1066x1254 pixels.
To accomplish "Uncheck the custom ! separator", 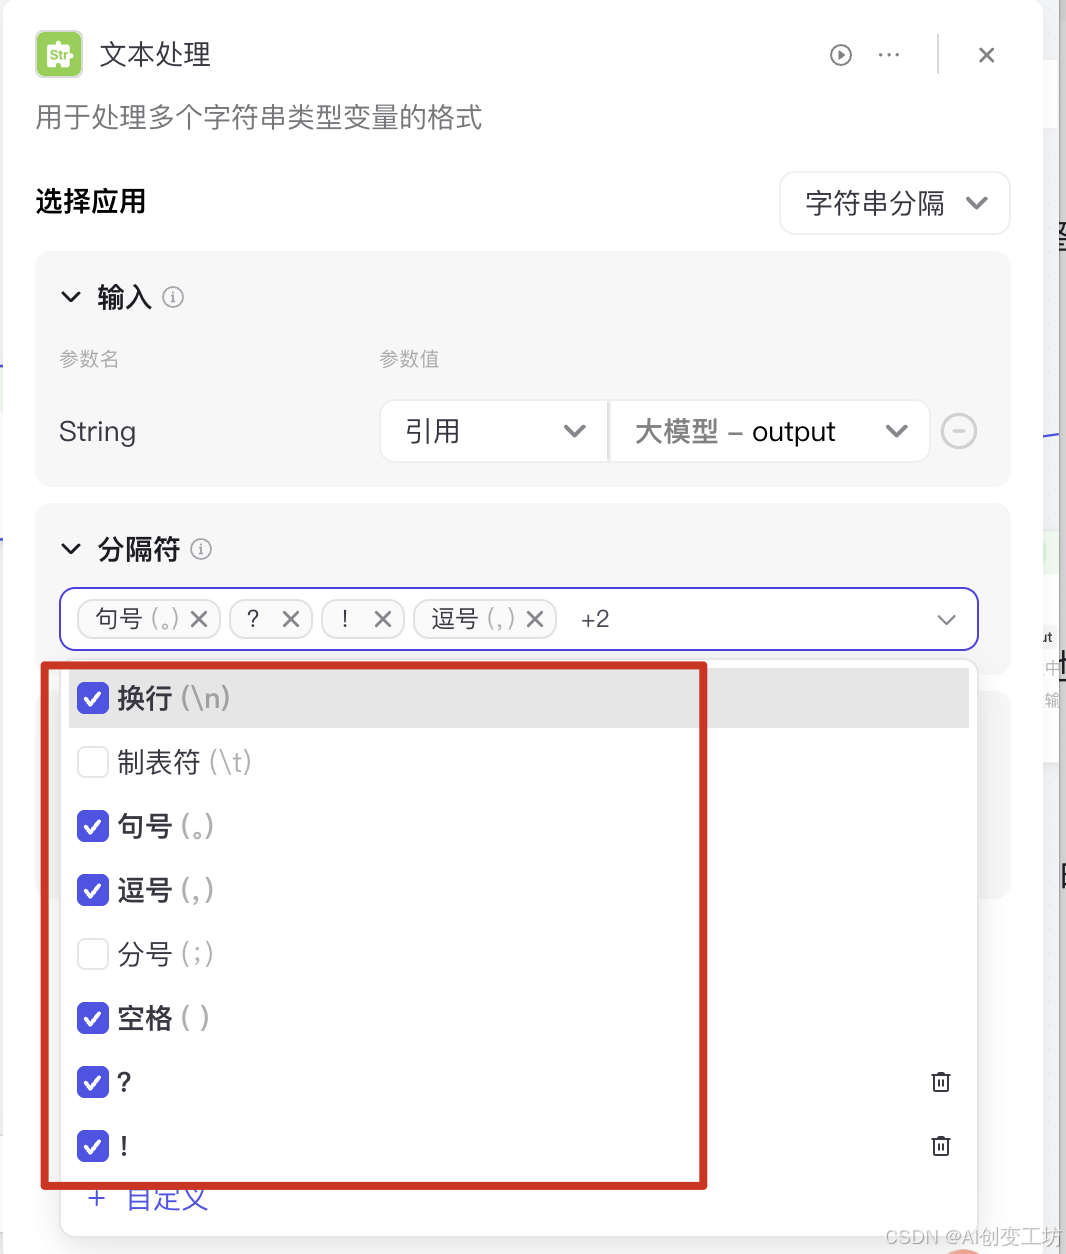I will click(x=93, y=1146).
